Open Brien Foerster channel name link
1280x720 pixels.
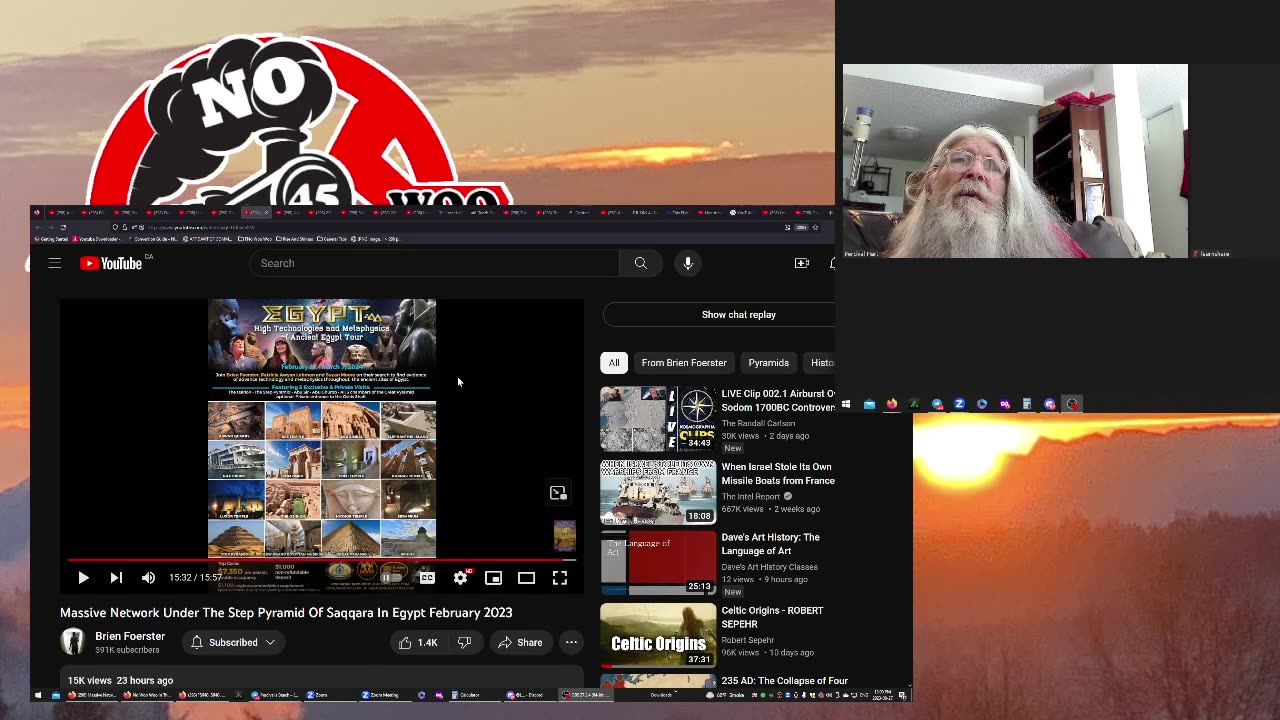click(130, 636)
